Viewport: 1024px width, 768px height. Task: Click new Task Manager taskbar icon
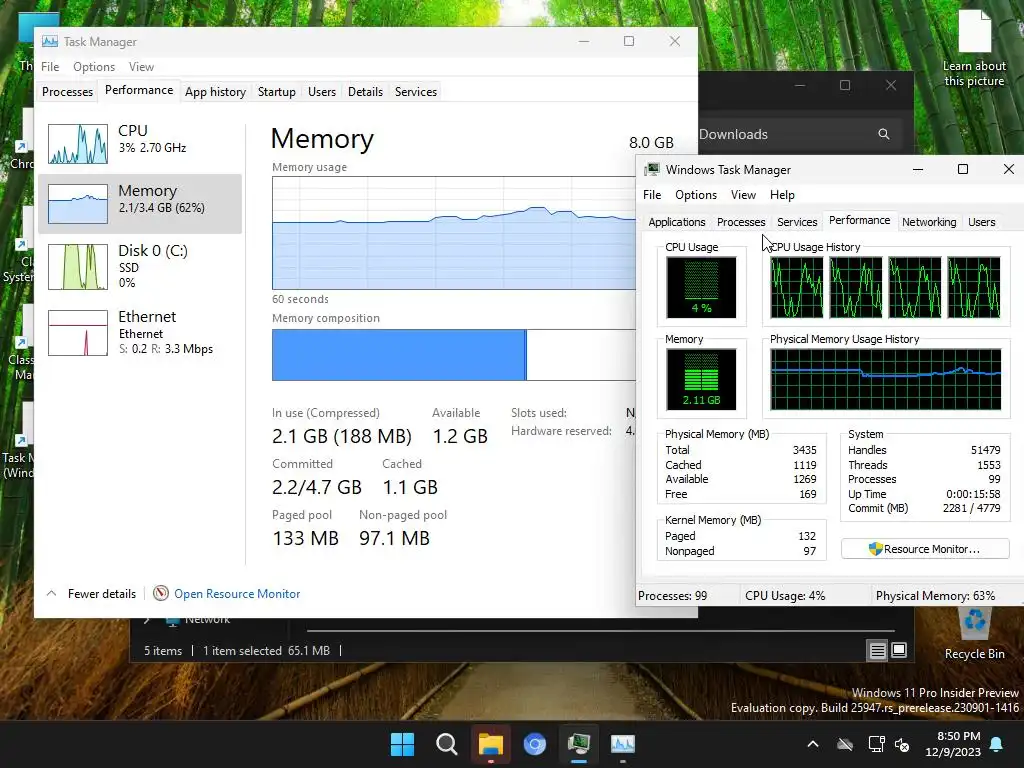622,744
